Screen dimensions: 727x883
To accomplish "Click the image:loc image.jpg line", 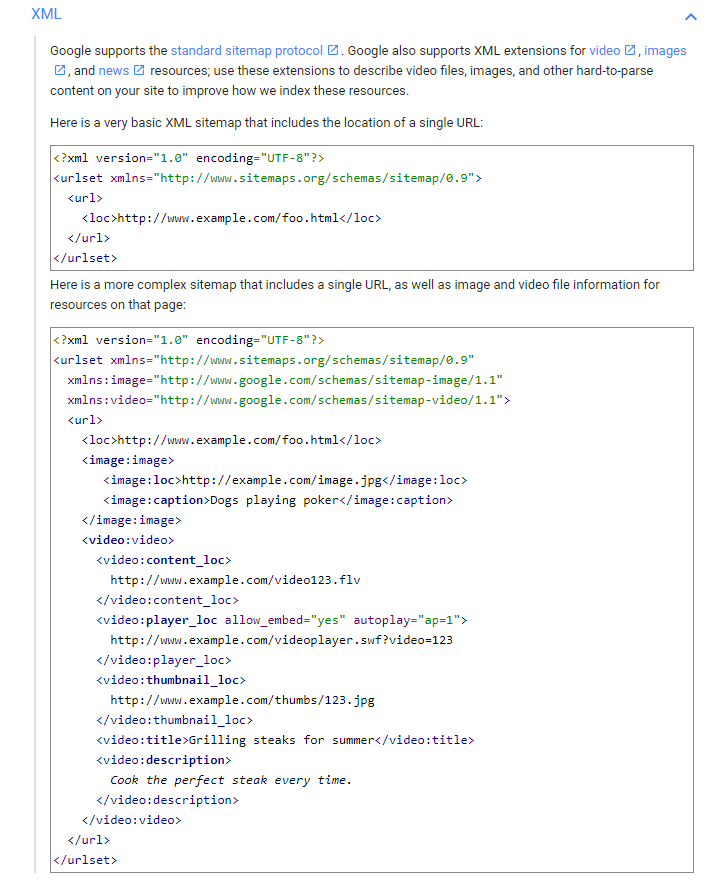I will click(x=286, y=480).
